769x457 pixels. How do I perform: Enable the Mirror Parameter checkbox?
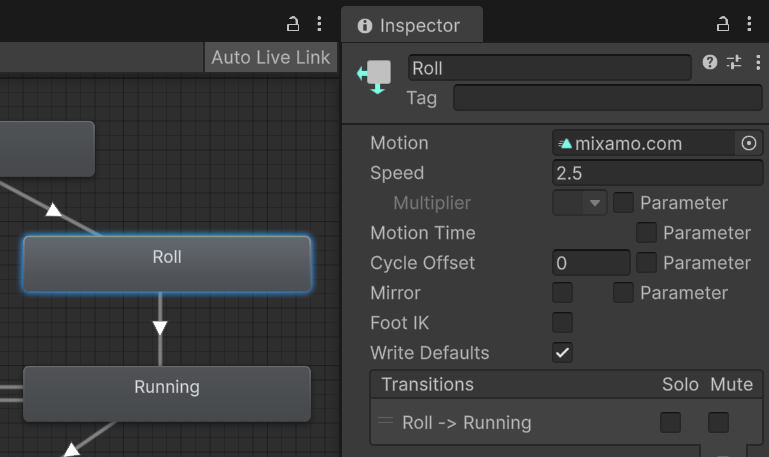click(623, 293)
